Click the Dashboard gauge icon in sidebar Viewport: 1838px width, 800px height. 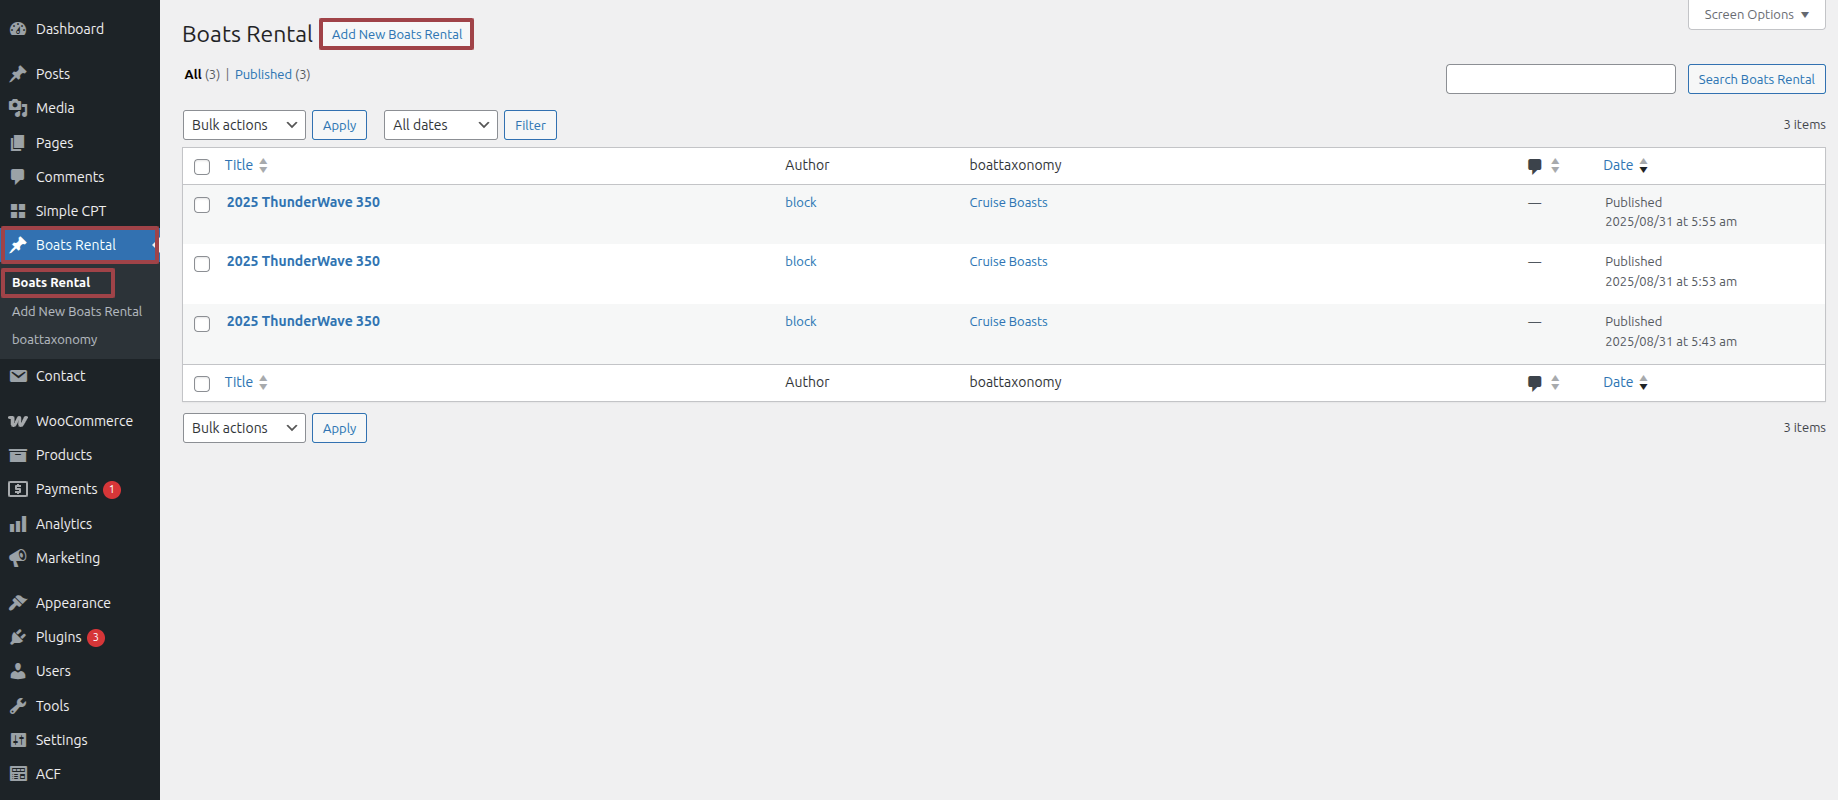point(18,29)
